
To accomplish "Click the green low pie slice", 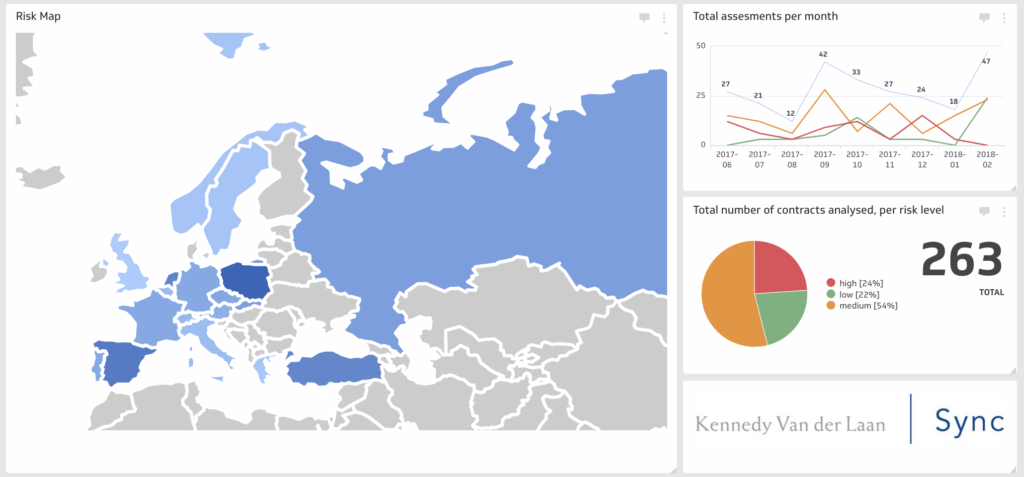I will click(784, 317).
